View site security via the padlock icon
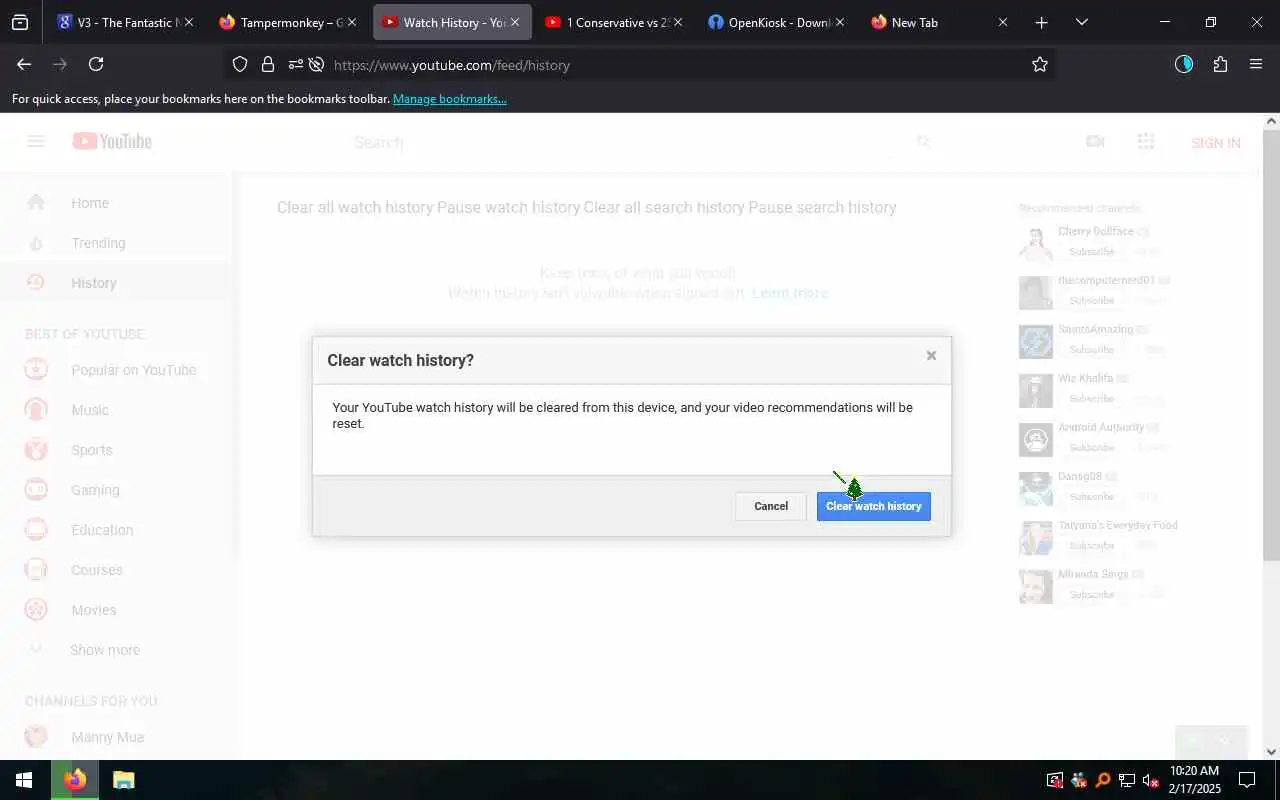This screenshot has height=800, width=1280. click(x=267, y=65)
